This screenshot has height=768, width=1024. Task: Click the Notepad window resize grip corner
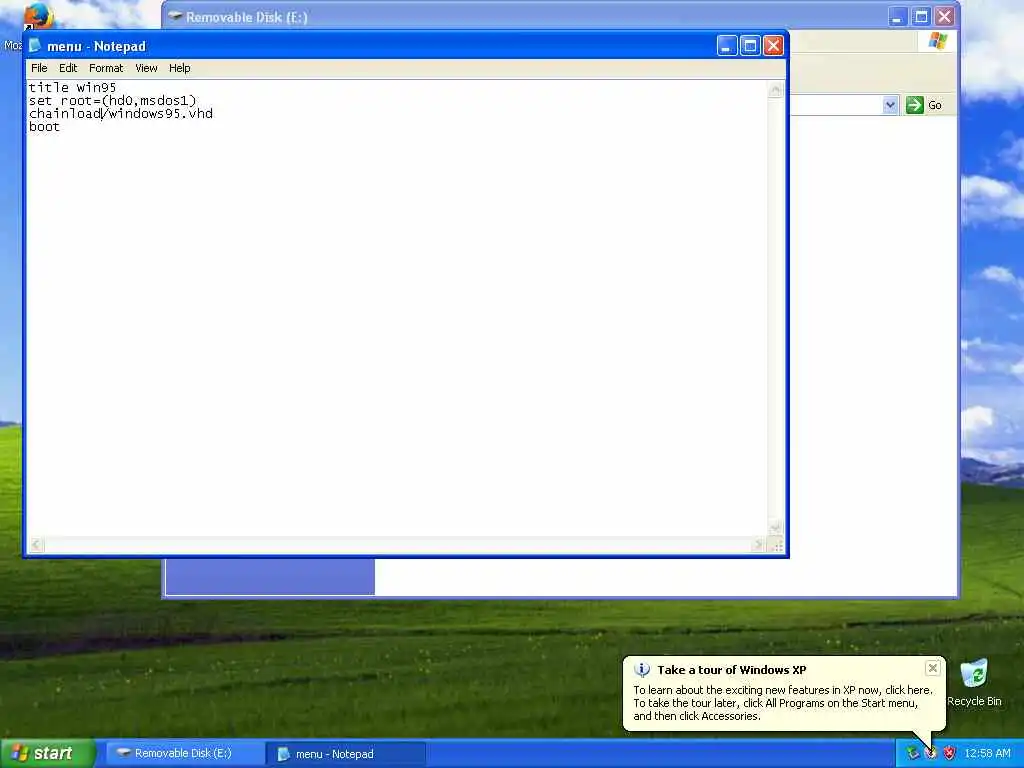(776, 545)
